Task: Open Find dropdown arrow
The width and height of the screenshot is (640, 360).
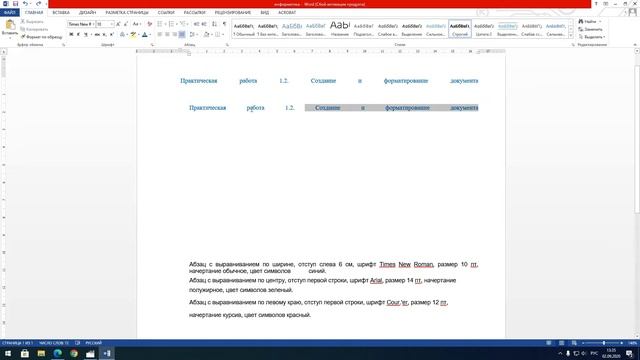Action: (x=600, y=21)
